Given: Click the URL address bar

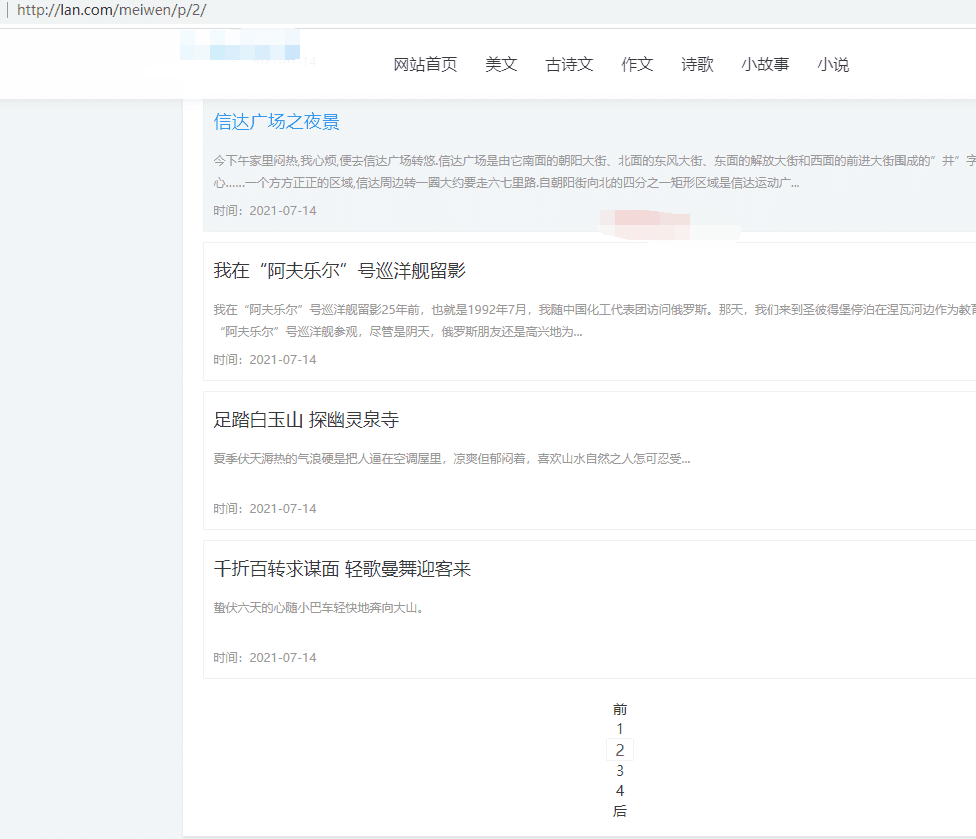Looking at the screenshot, I should click(x=400, y=10).
